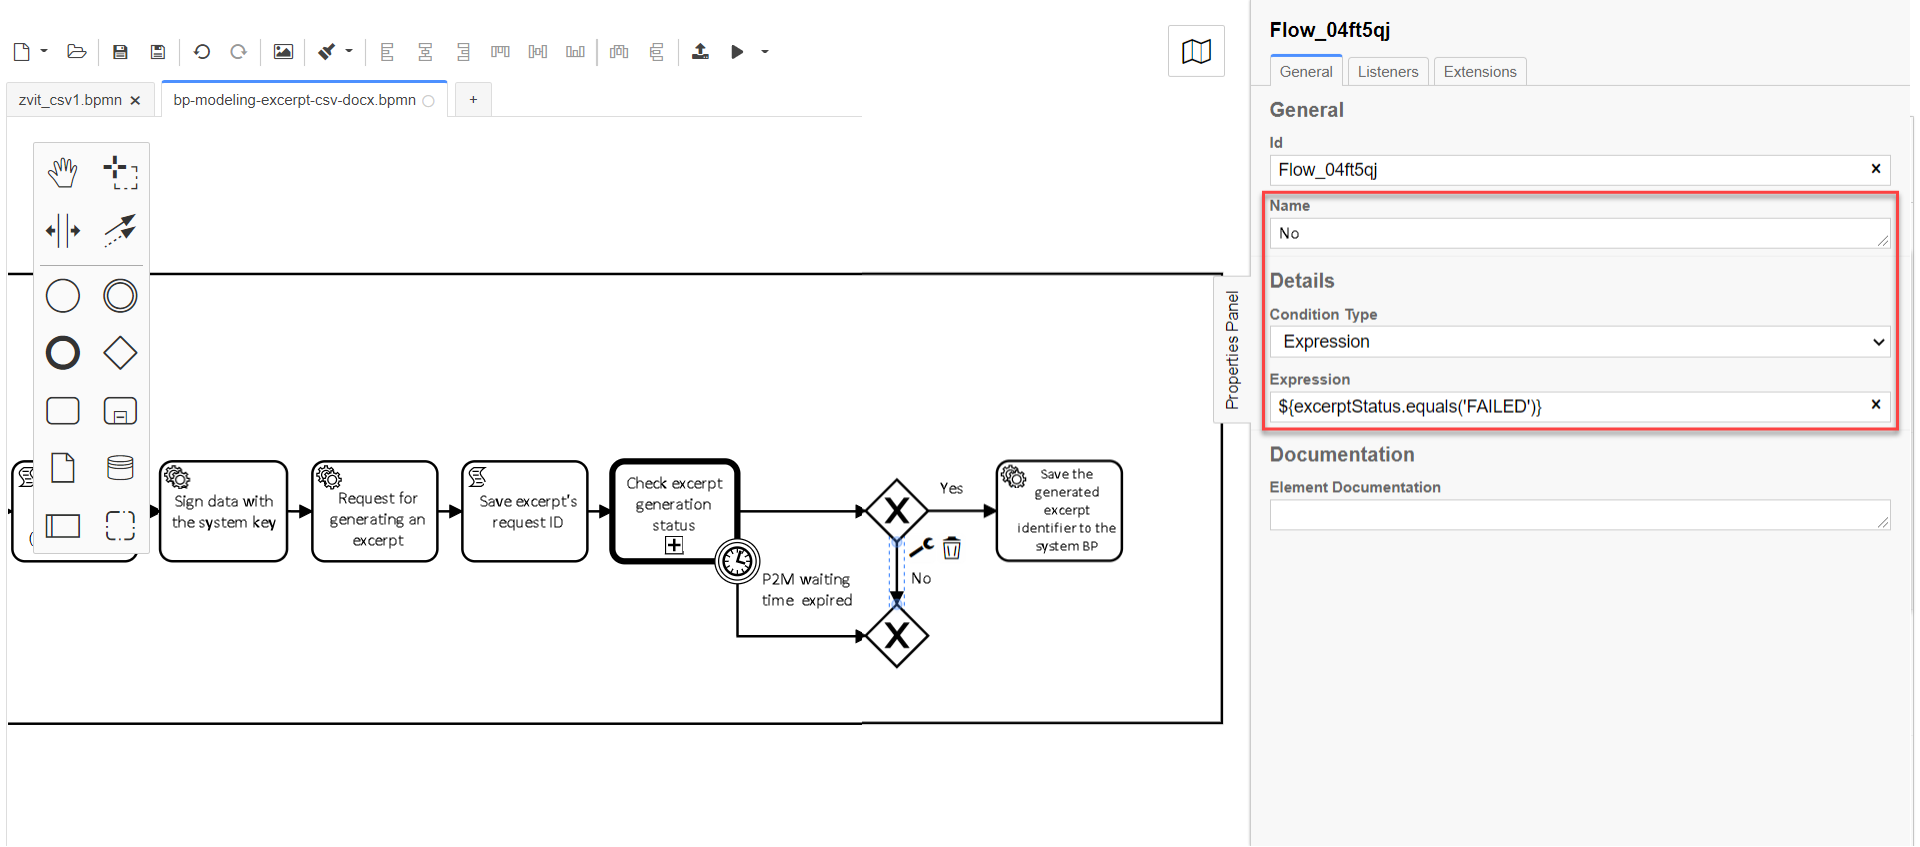This screenshot has width=1920, height=847.
Task: Delete the selected flow with trash icon
Action: (952, 548)
